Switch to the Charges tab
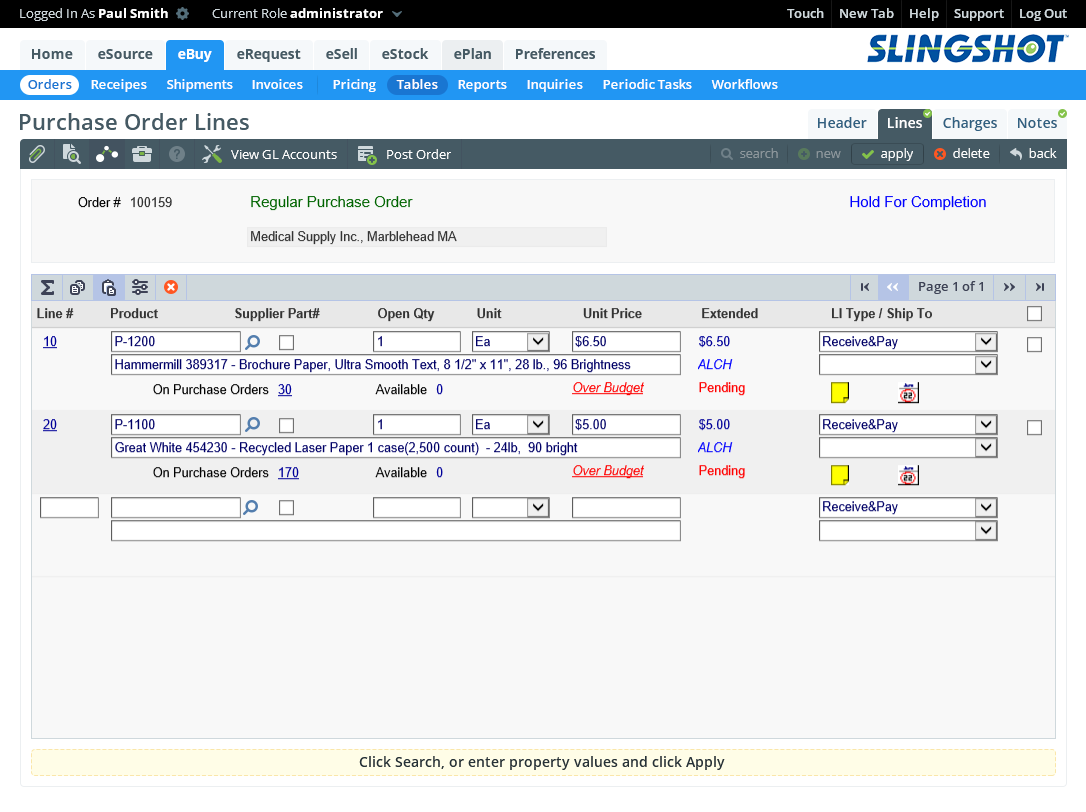The image size is (1086, 812). click(x=969, y=123)
